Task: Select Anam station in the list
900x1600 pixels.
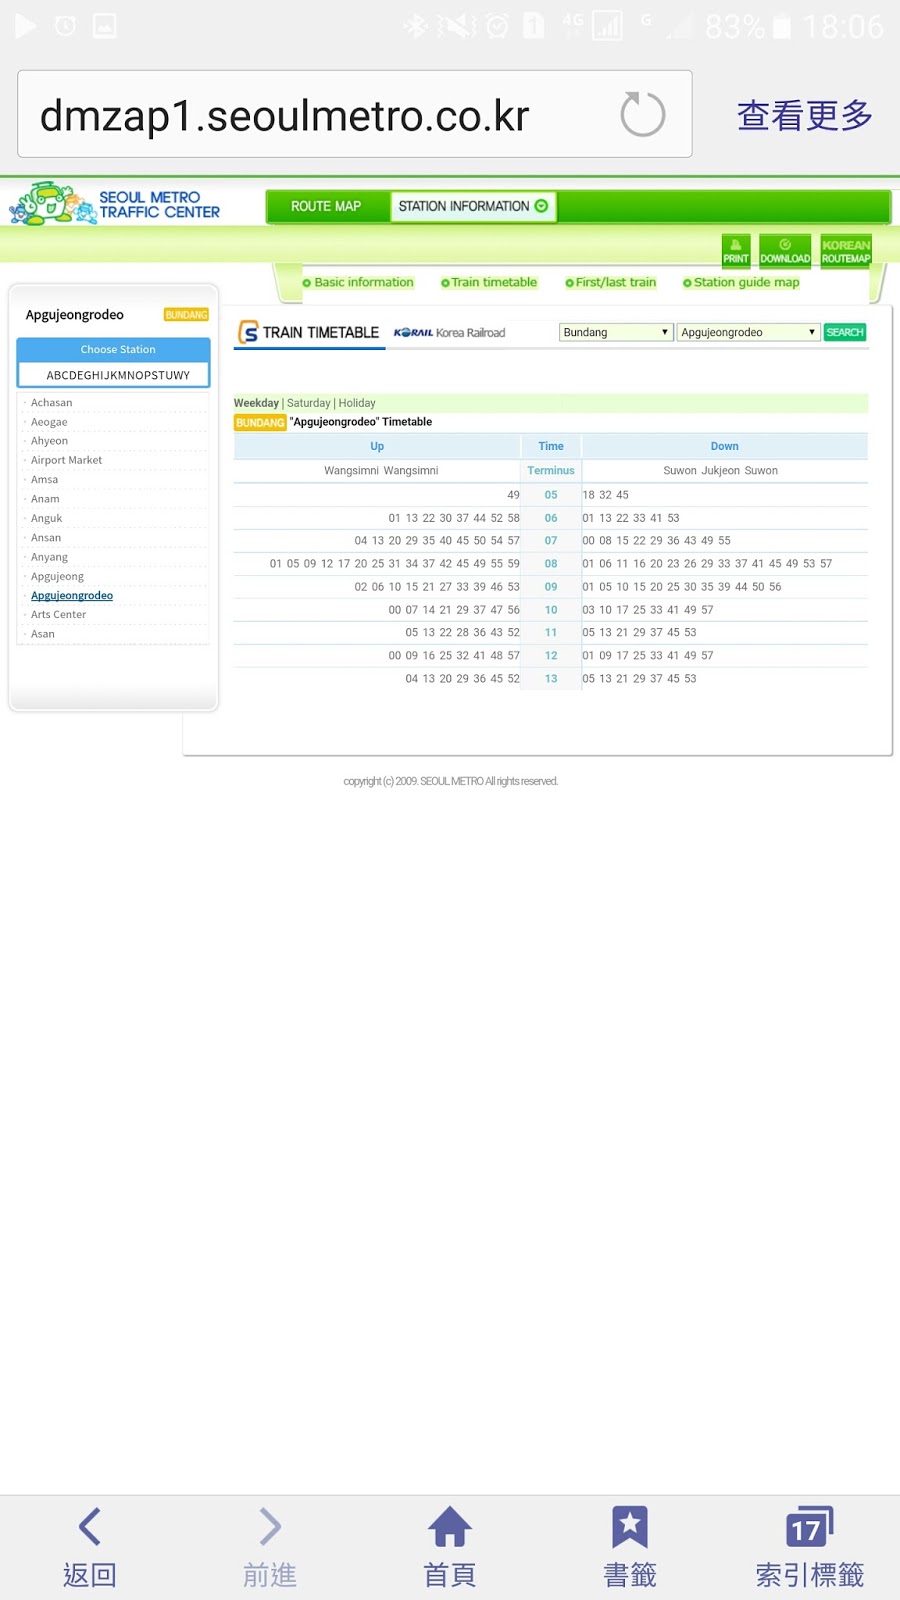Action: 45,499
